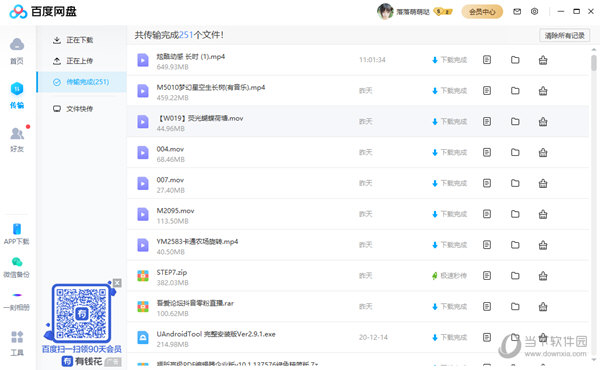
Task: Open containing folder for M2095.mov
Action: coord(515,214)
